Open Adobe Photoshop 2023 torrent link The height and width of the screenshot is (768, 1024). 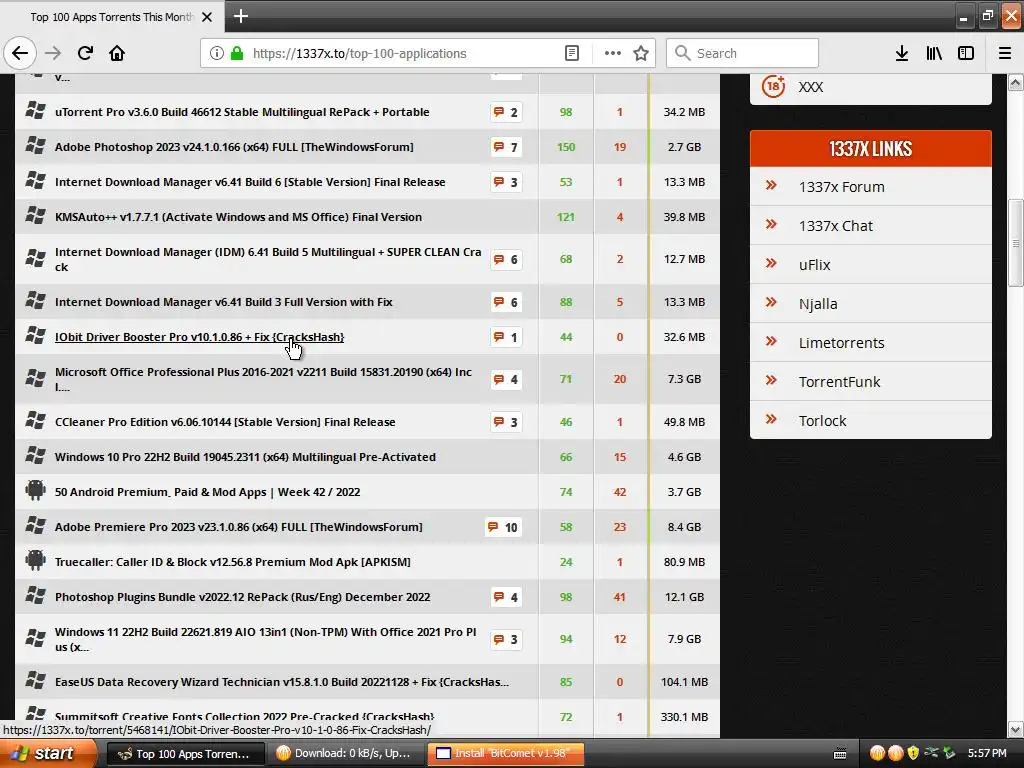pyautogui.click(x=234, y=147)
